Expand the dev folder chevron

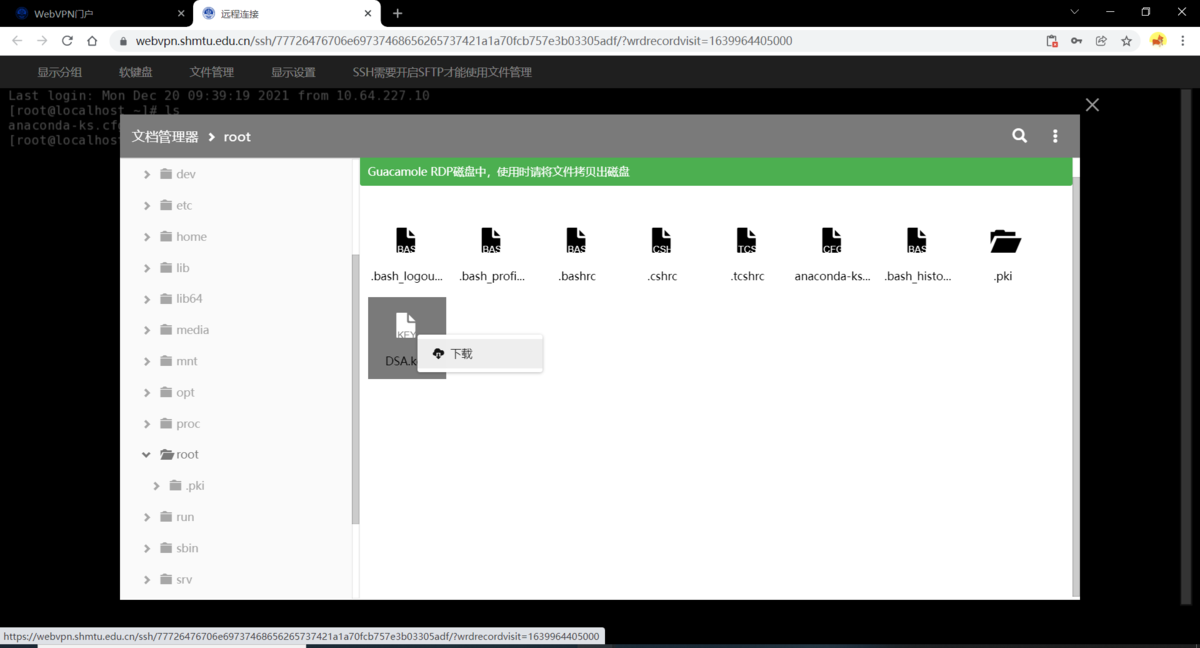147,174
